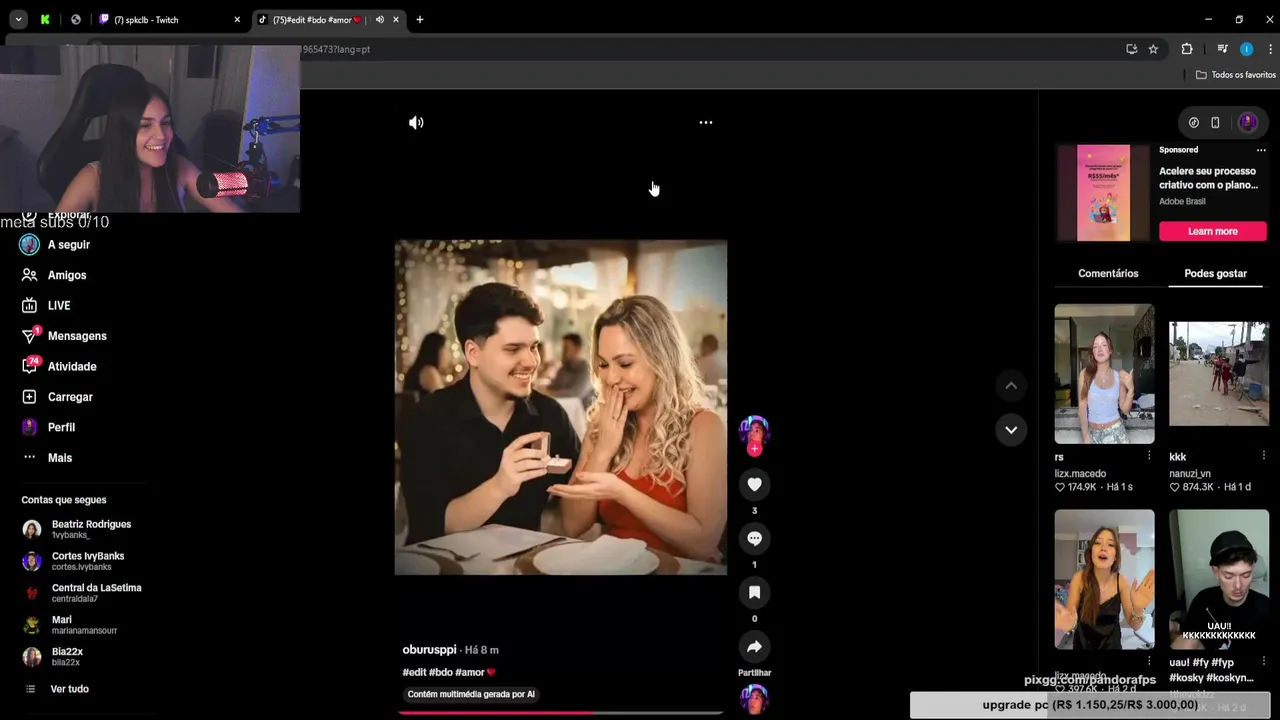Open the sponsored ad's three-dot menu
Image resolution: width=1280 pixels, height=720 pixels.
tap(1261, 150)
